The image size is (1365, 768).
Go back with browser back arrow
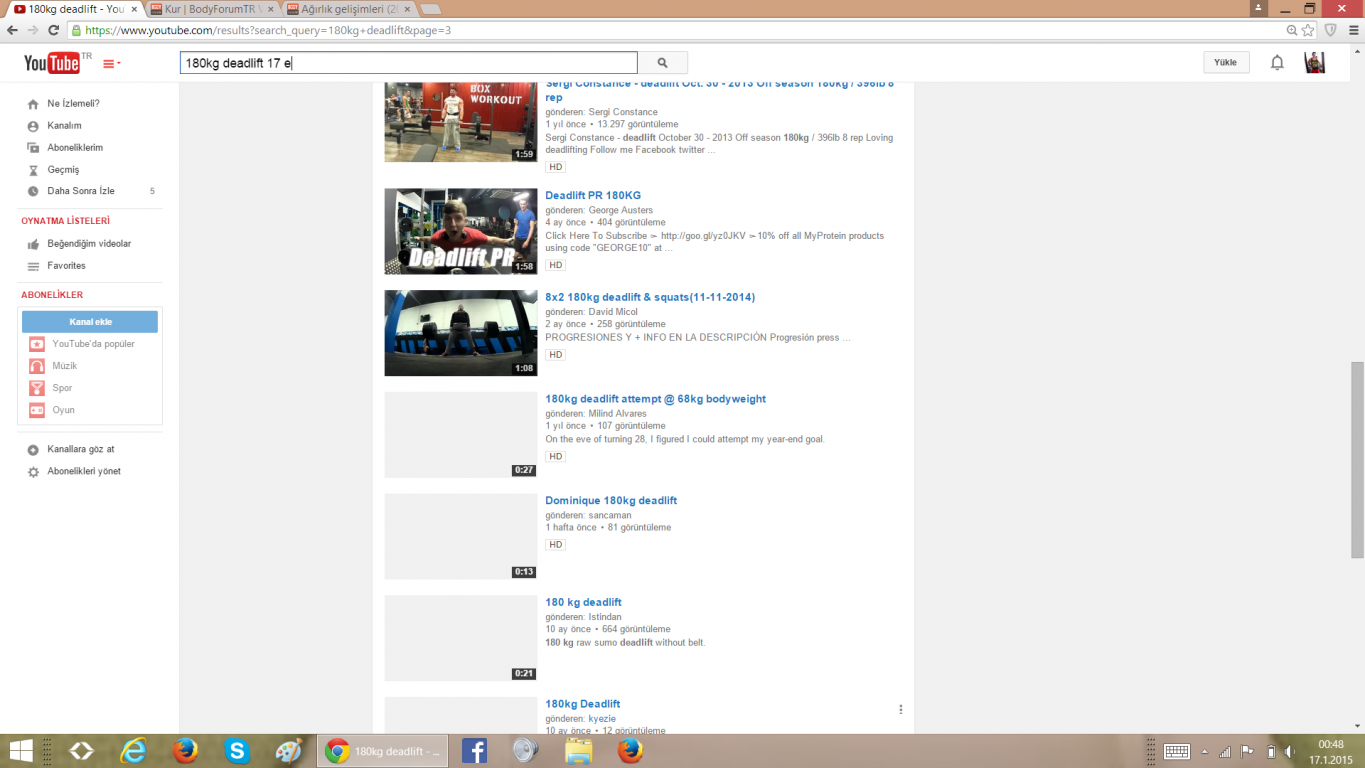pos(12,30)
